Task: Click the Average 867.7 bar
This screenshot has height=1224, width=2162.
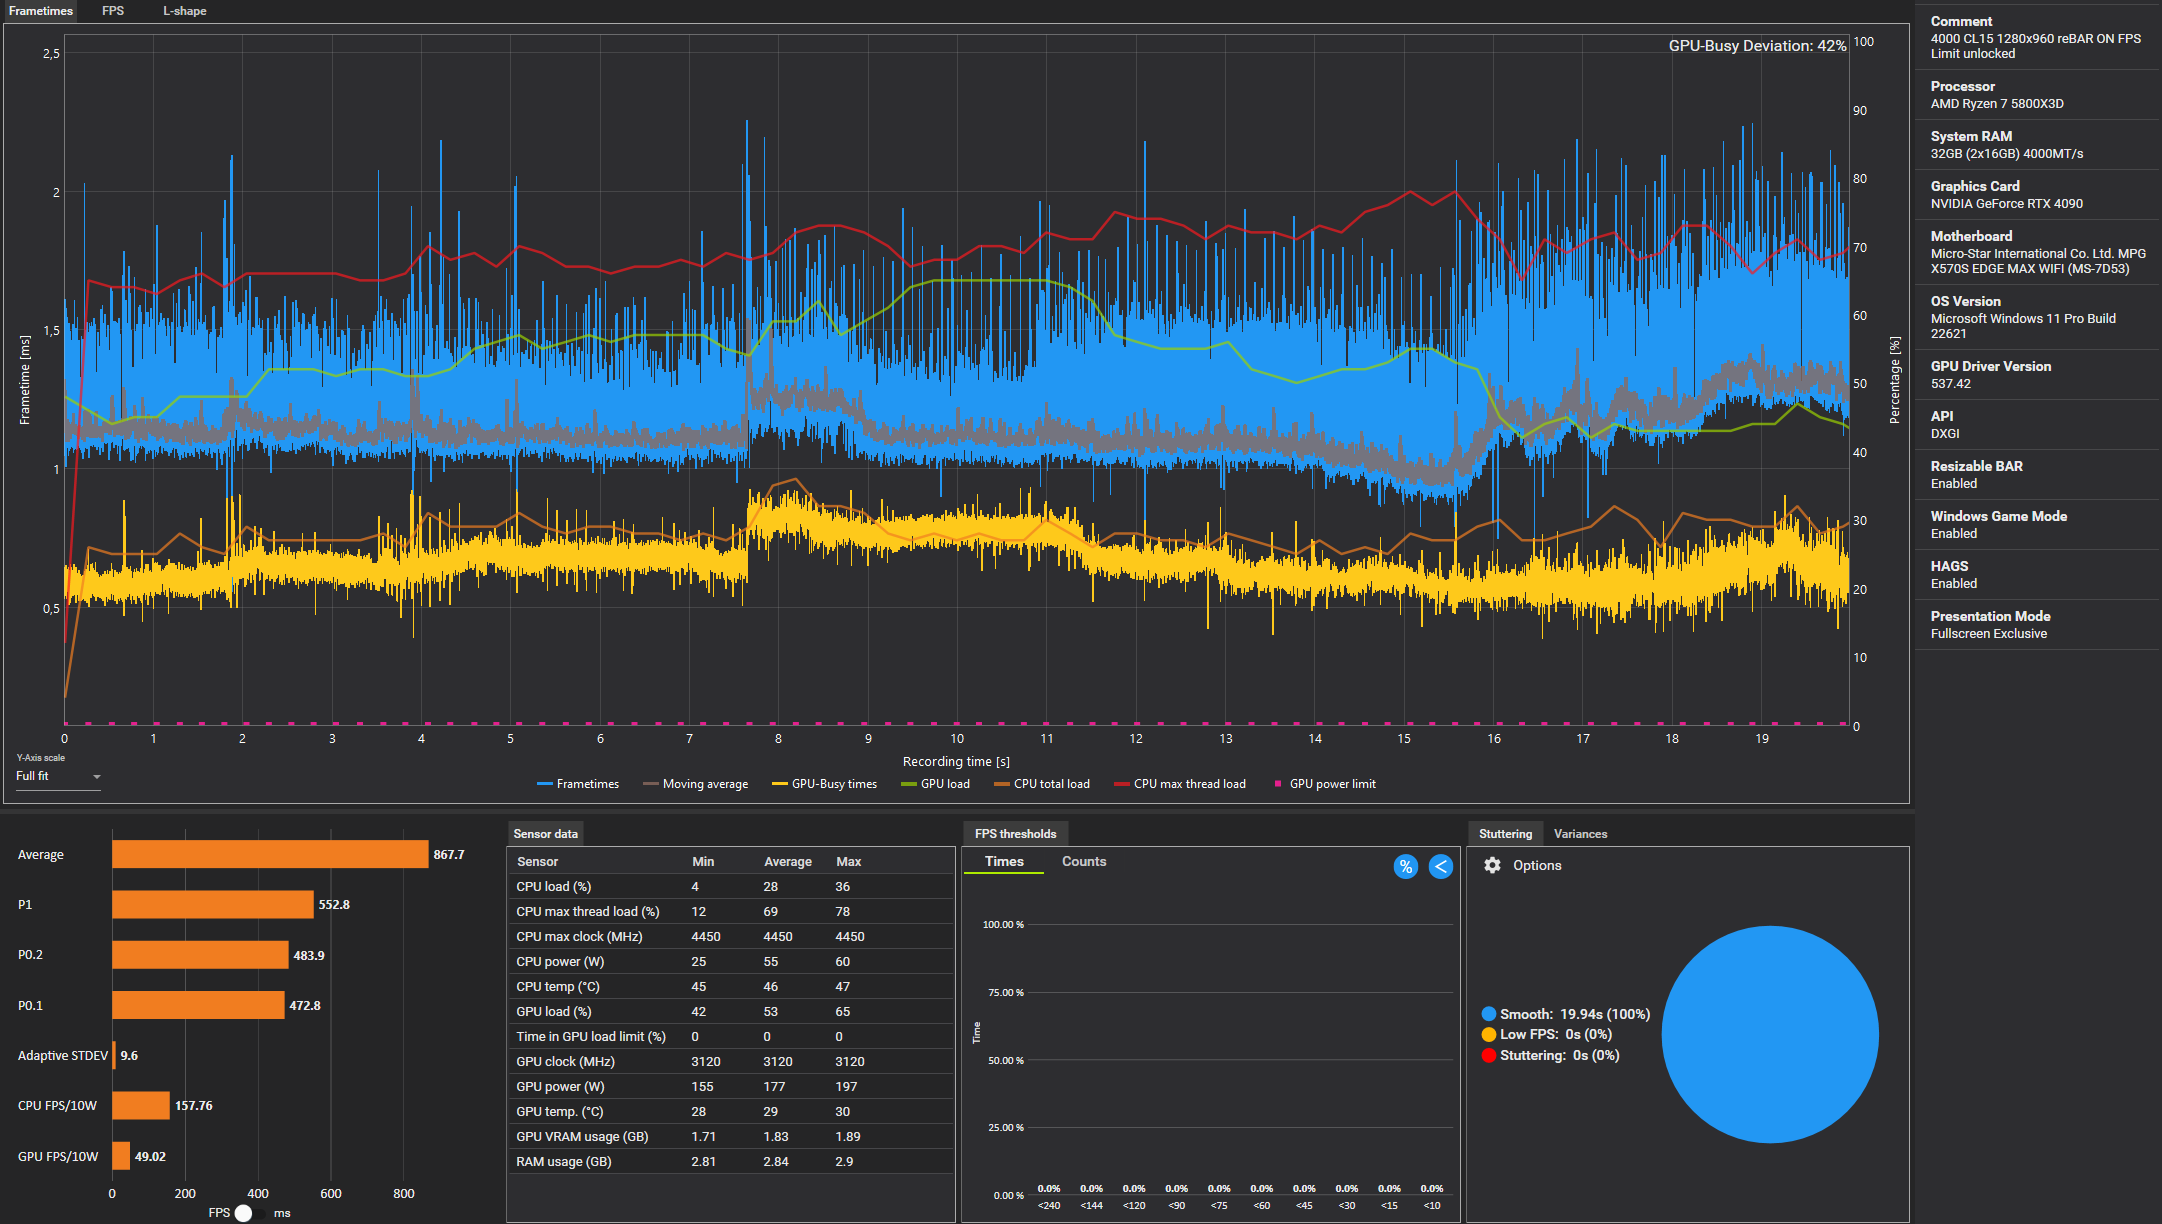Action: coord(270,854)
